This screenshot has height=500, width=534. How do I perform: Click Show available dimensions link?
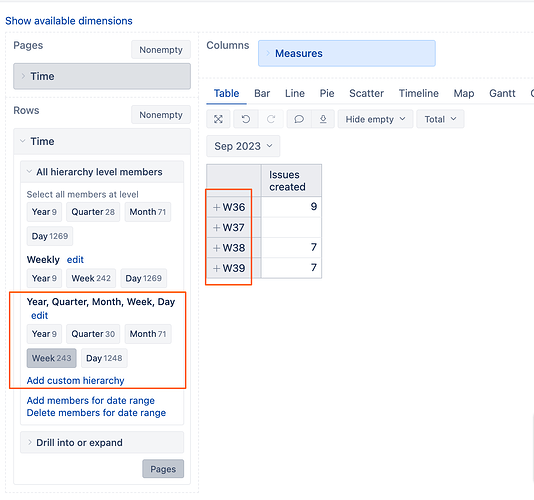tap(69, 21)
